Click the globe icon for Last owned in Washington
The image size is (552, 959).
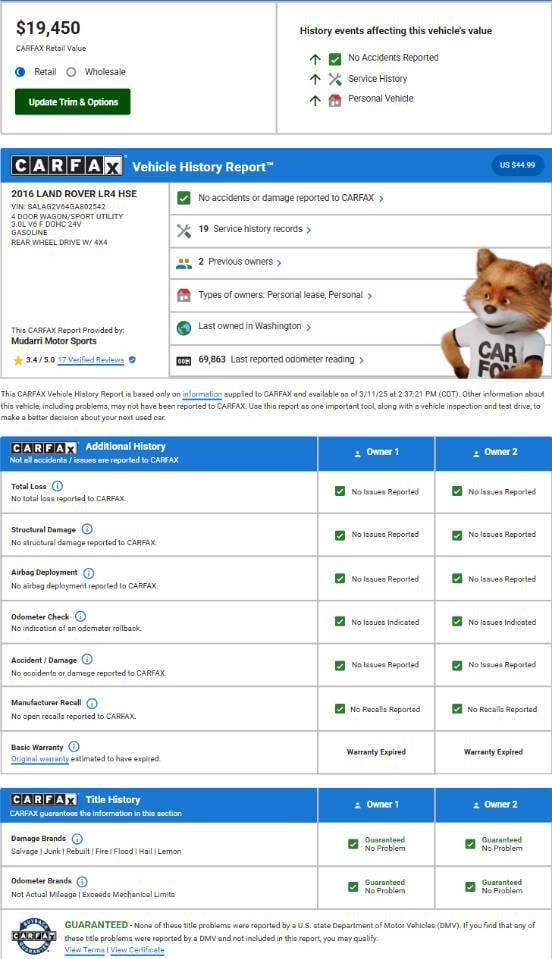[x=183, y=328]
